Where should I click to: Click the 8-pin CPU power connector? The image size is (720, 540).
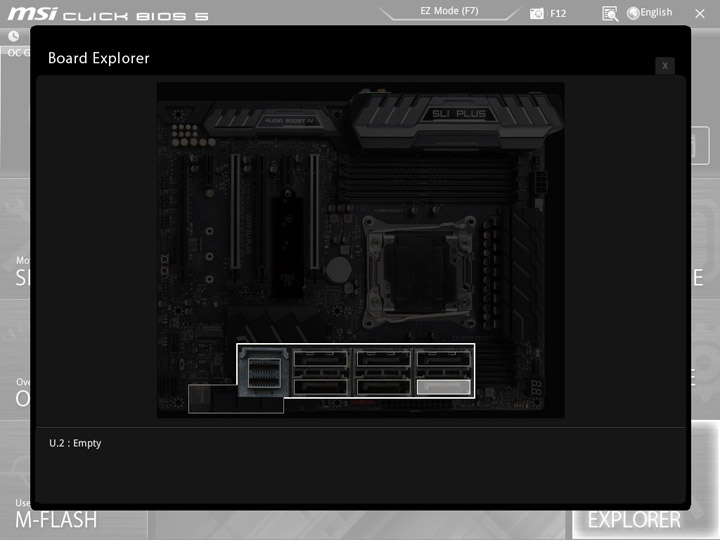tap(540, 182)
